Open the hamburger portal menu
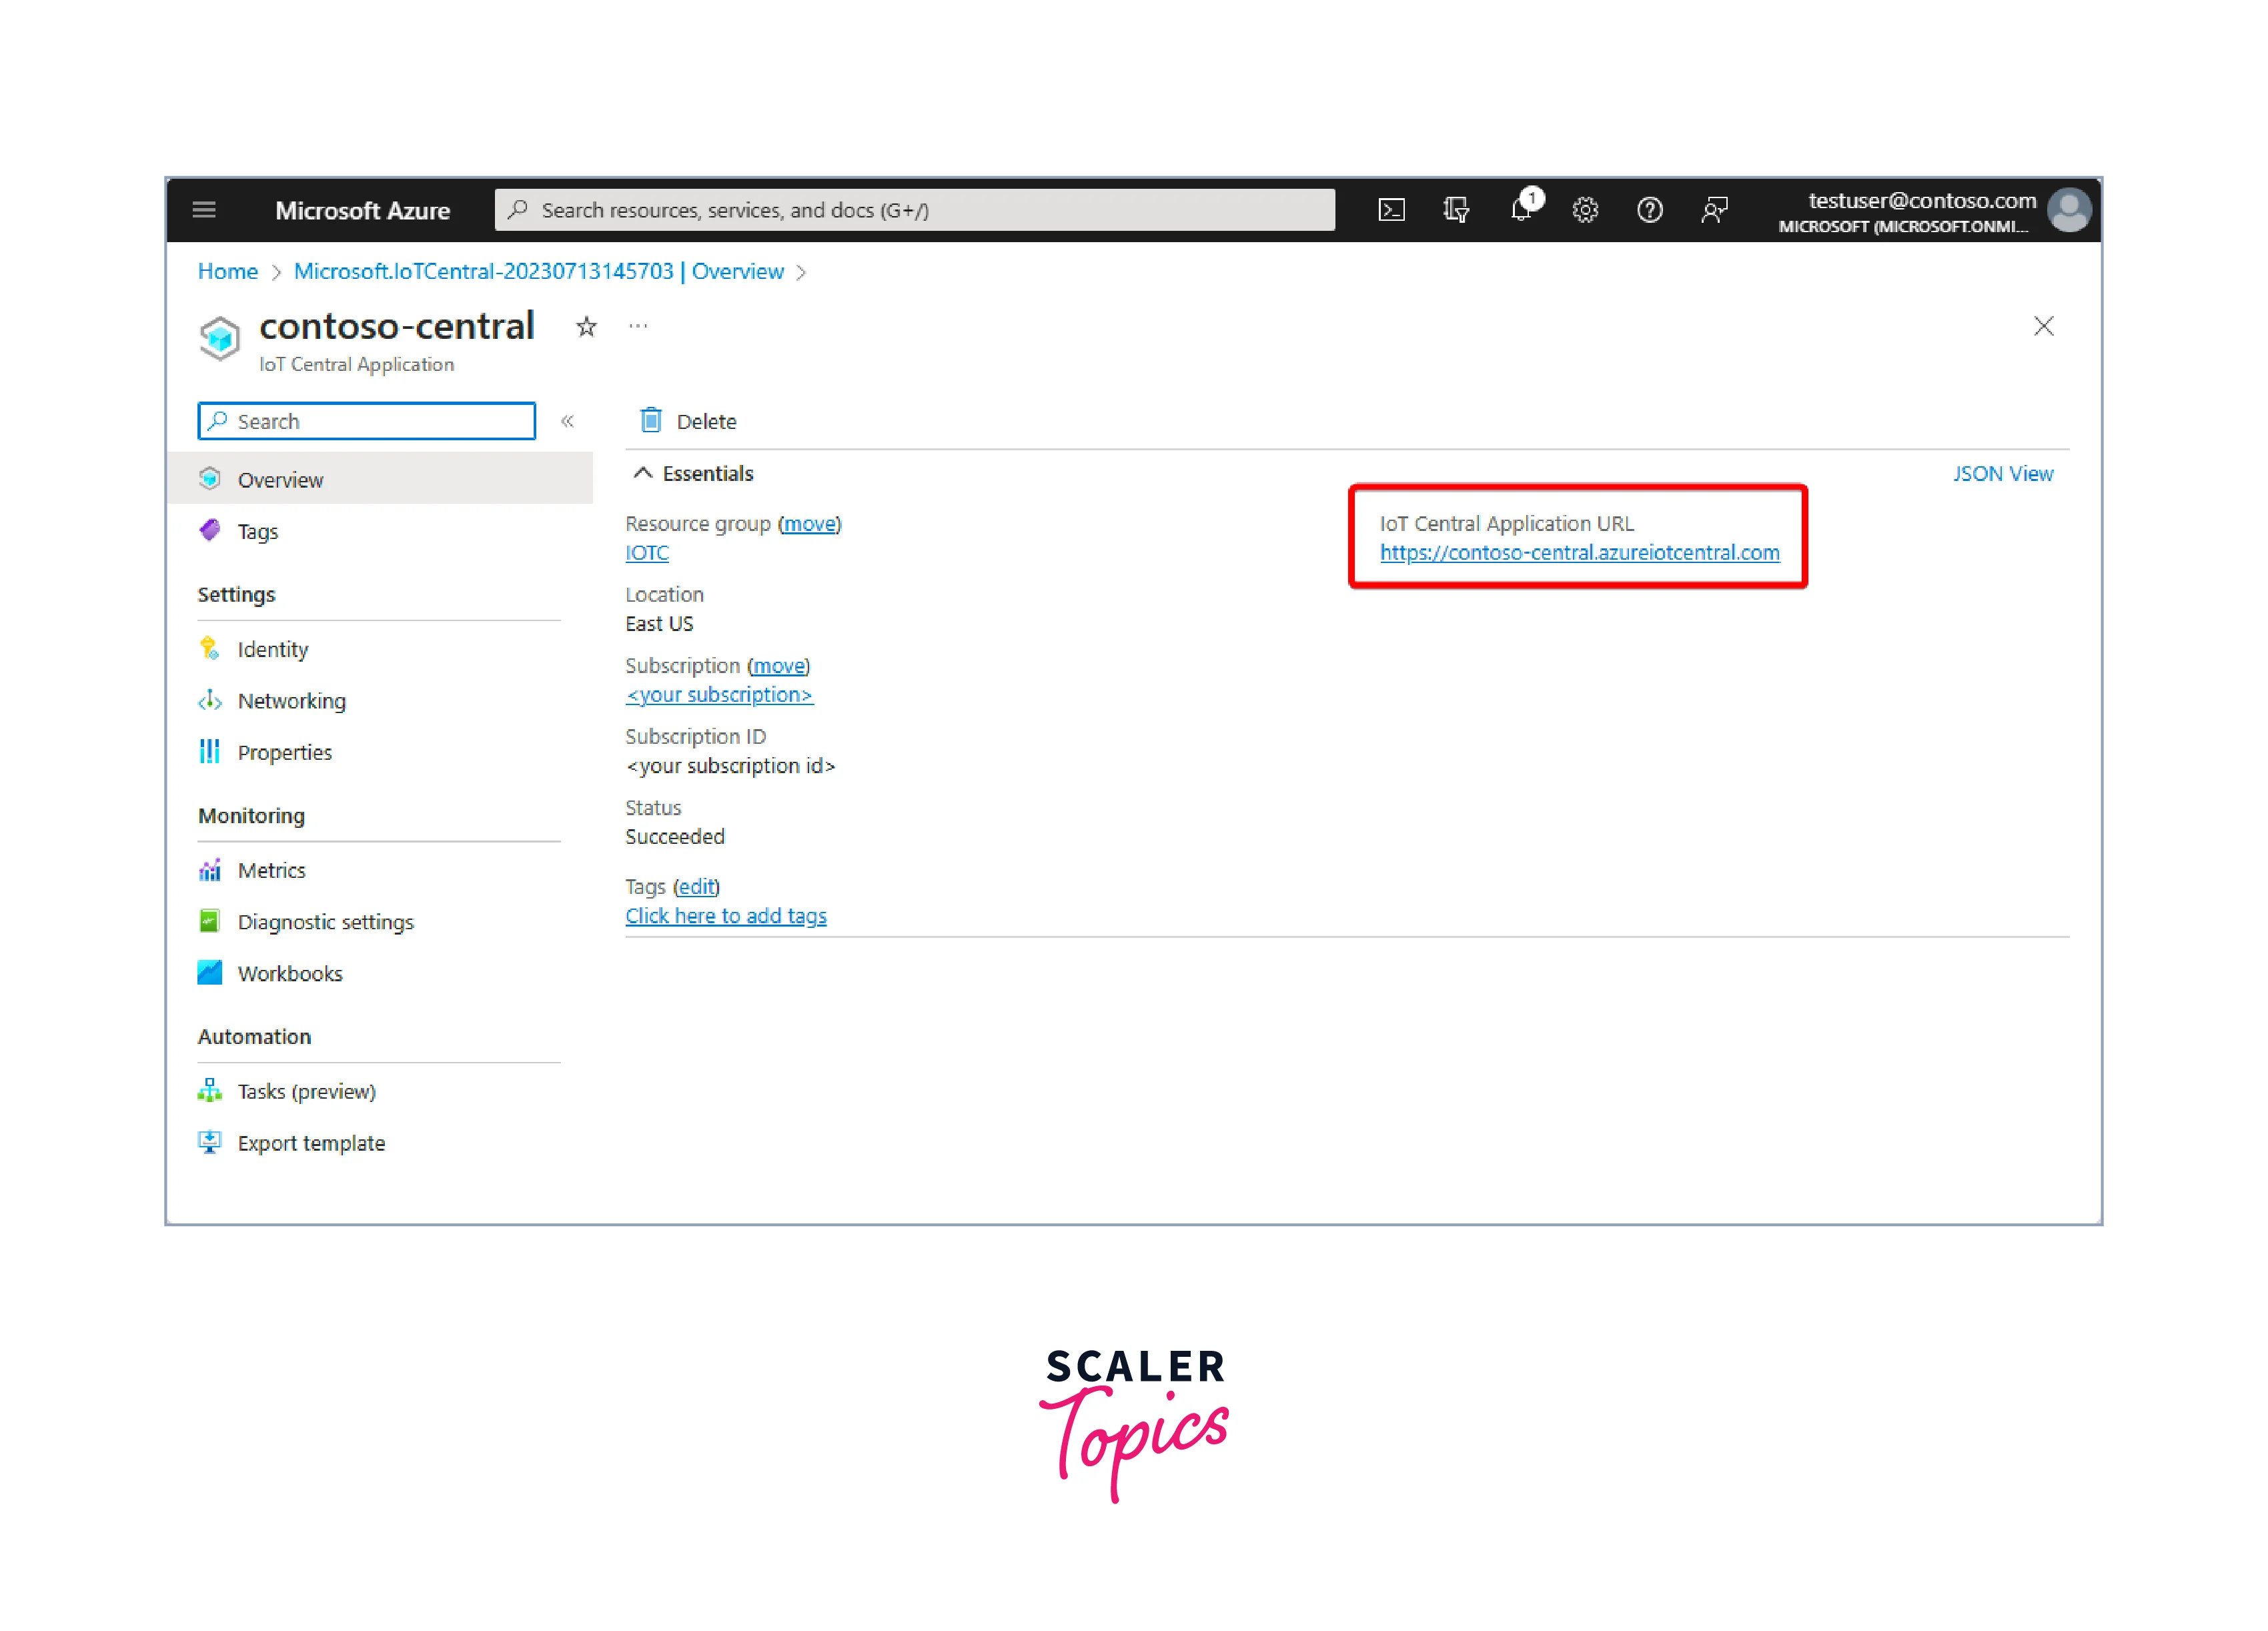The height and width of the screenshot is (1631, 2268). click(x=204, y=210)
